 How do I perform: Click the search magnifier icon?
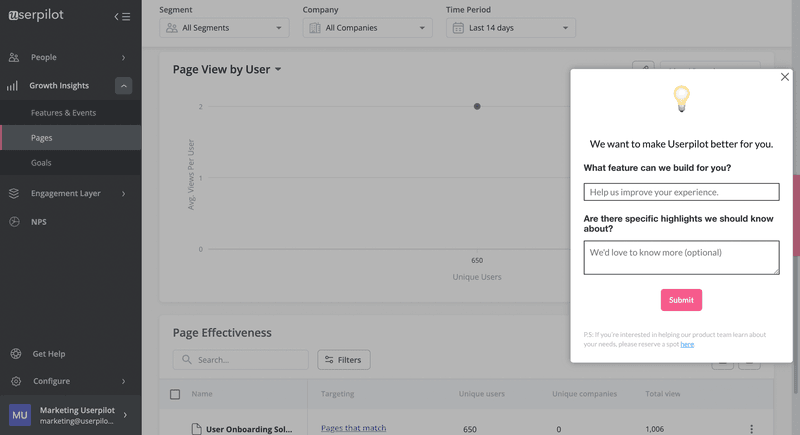pyautogui.click(x=187, y=360)
